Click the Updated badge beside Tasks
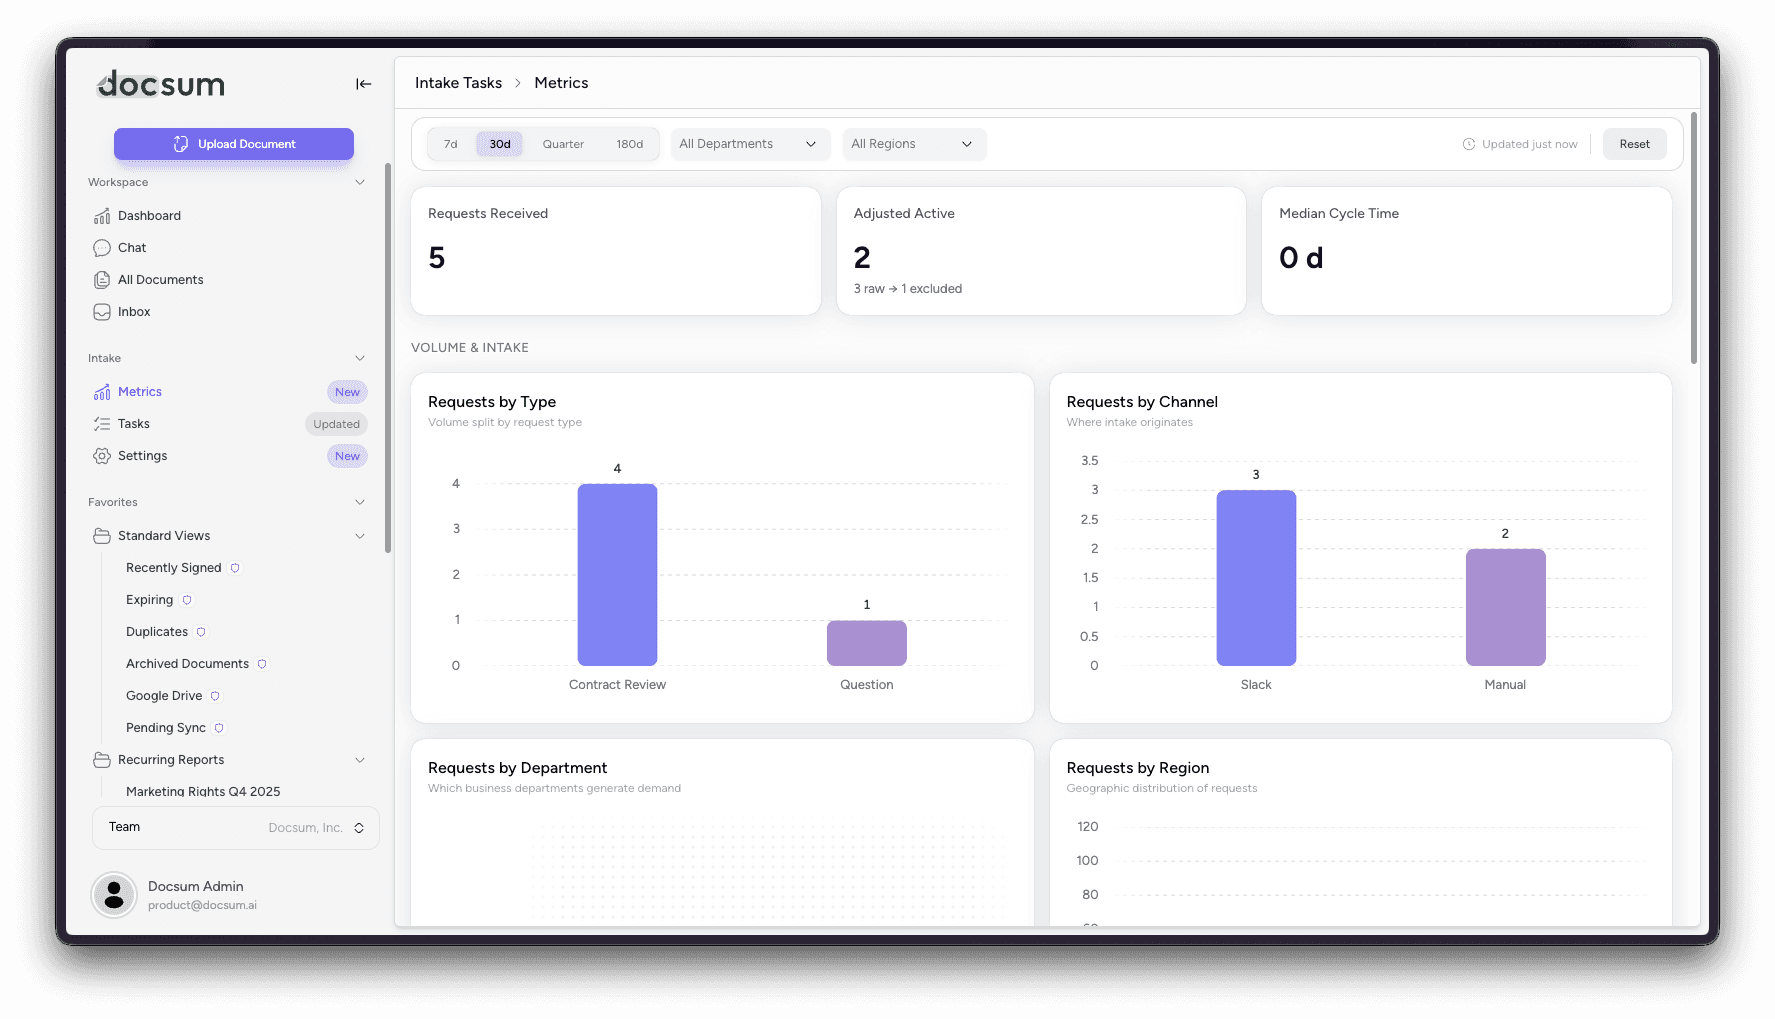Viewport: 1775px width, 1019px height. coord(336,424)
